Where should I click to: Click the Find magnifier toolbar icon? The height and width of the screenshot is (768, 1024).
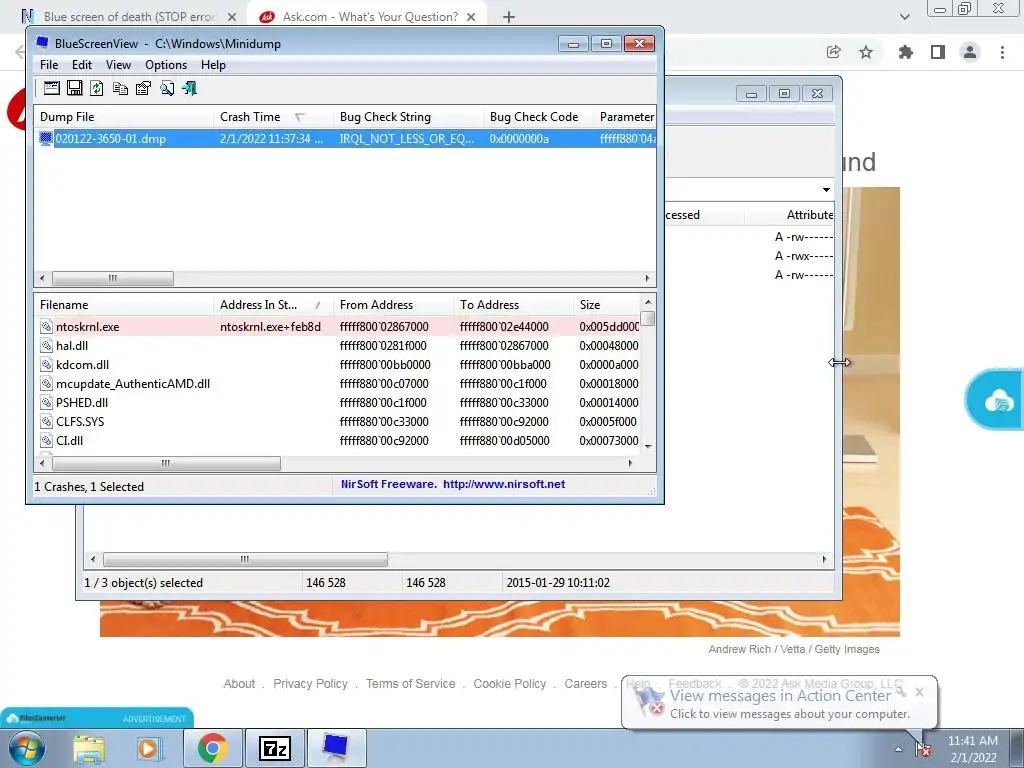[x=167, y=88]
